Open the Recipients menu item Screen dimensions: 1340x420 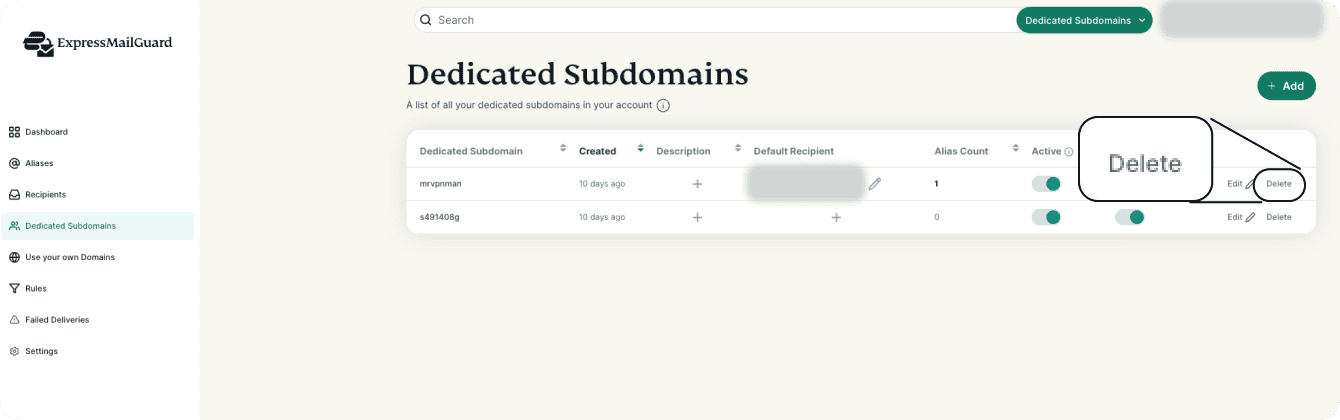point(45,195)
